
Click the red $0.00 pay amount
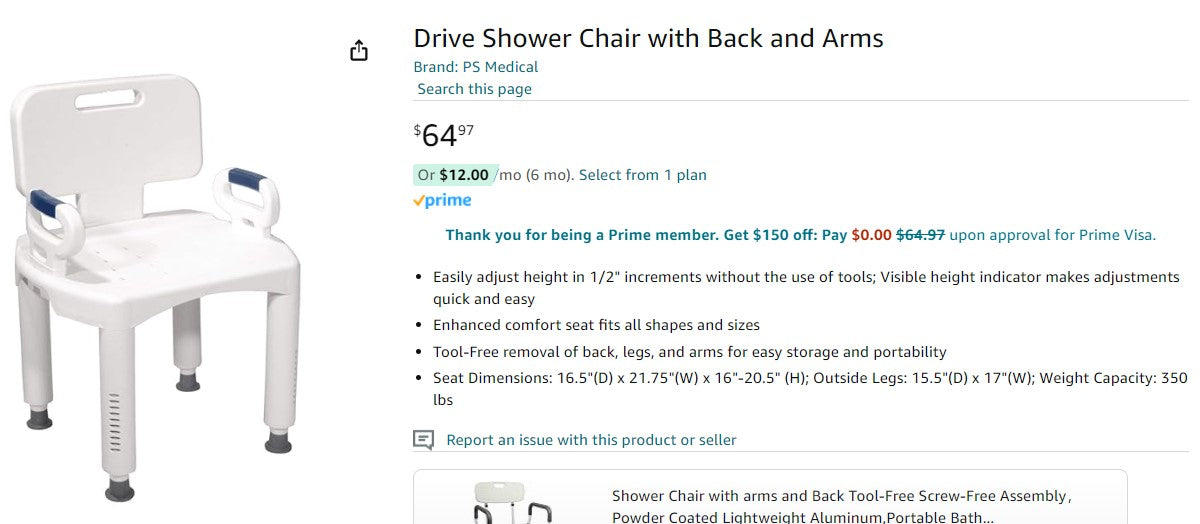tap(871, 235)
